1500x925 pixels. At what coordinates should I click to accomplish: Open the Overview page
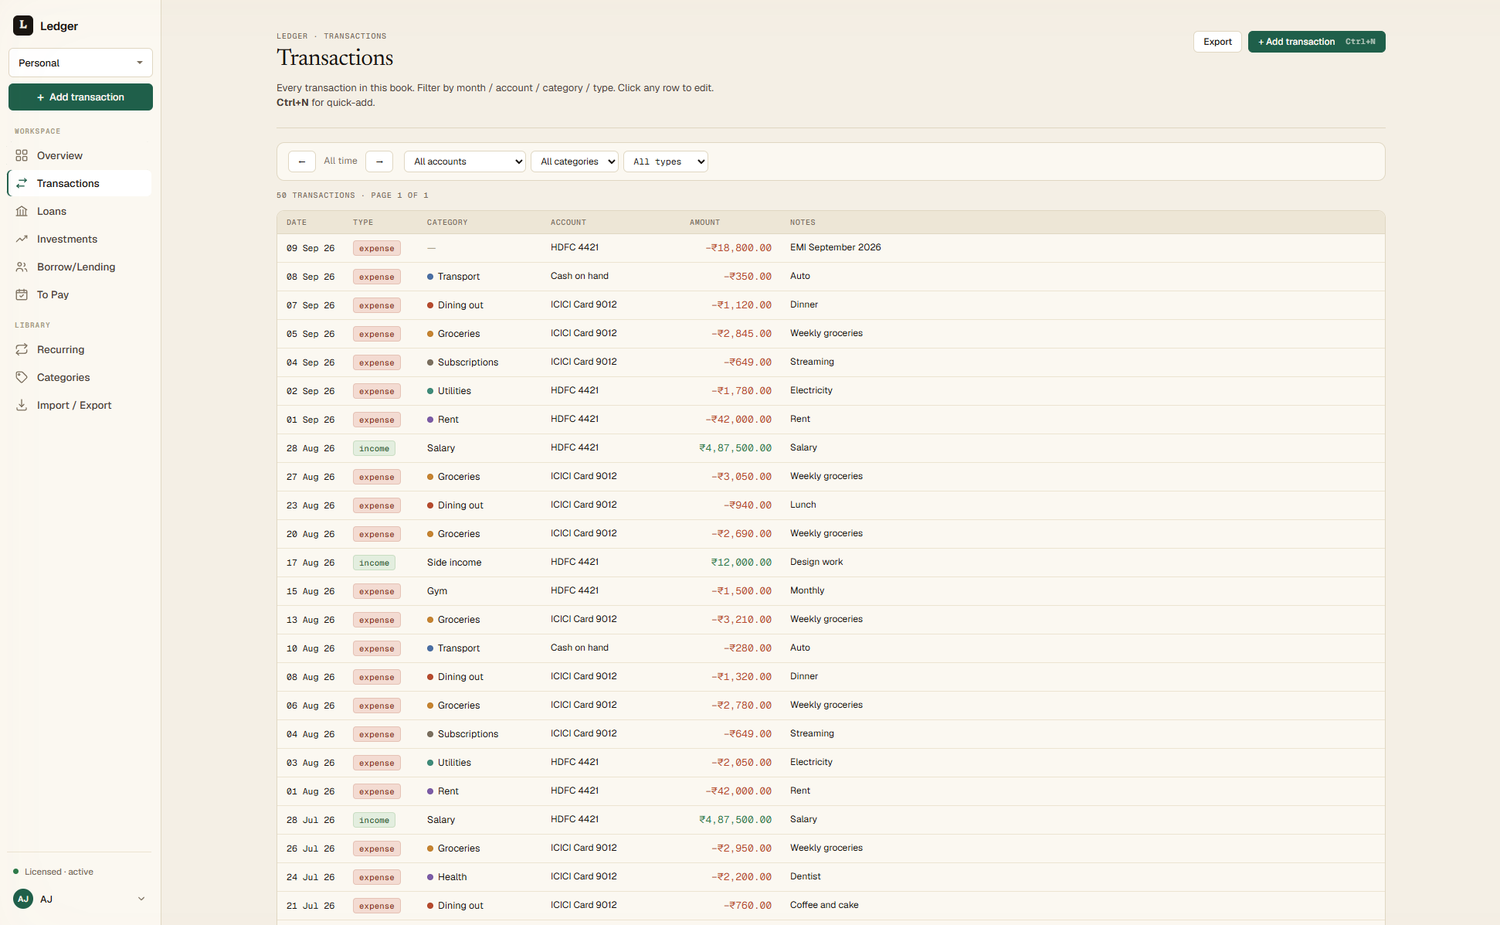tap(80, 156)
